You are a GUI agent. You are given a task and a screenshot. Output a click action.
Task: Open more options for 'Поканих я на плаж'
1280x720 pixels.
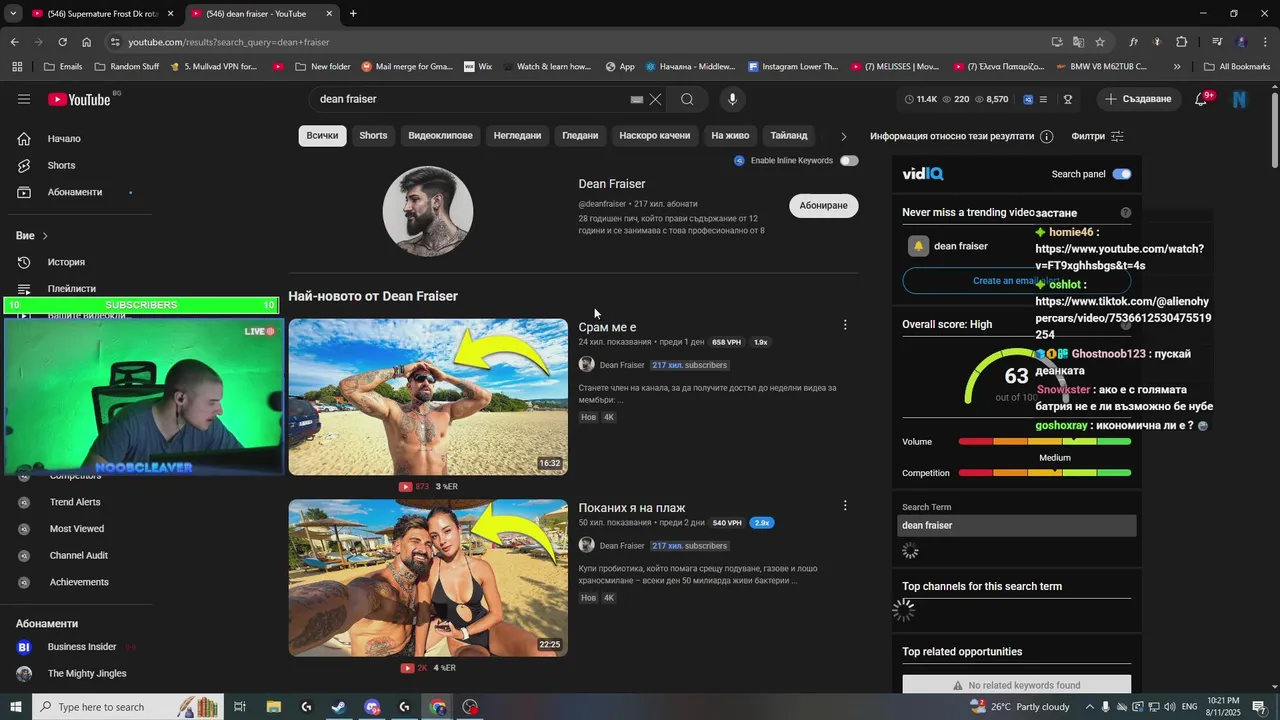pyautogui.click(x=845, y=506)
